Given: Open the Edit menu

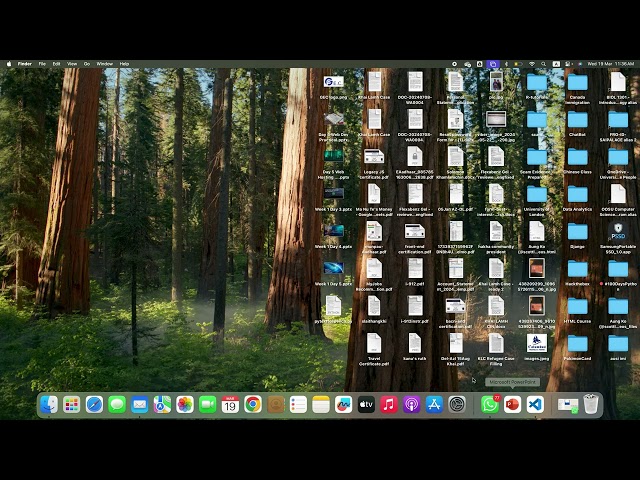Looking at the screenshot, I should point(56,64).
